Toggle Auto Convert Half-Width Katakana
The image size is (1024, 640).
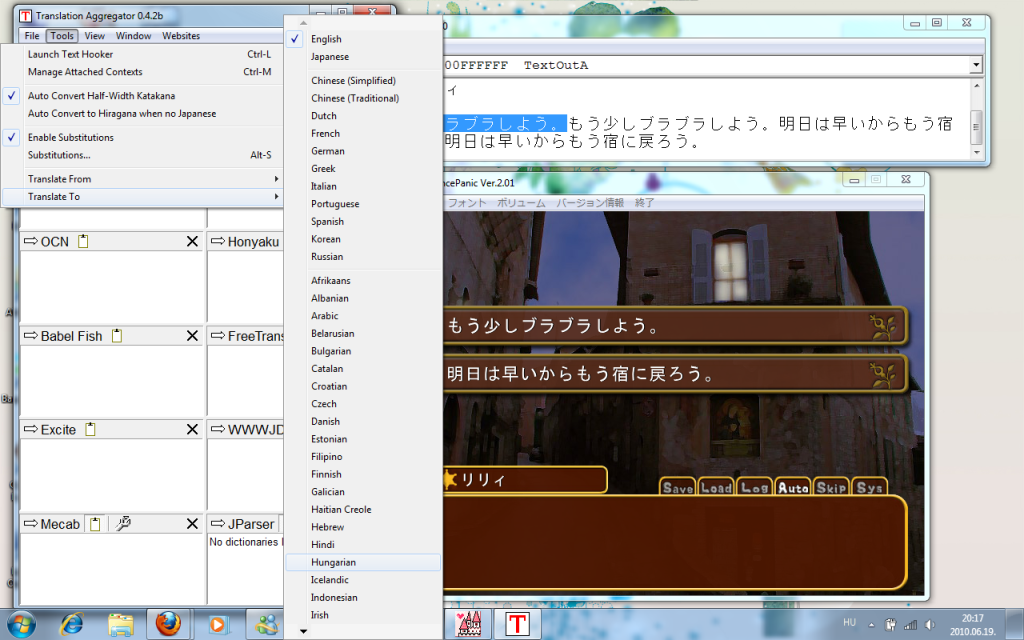[101, 96]
